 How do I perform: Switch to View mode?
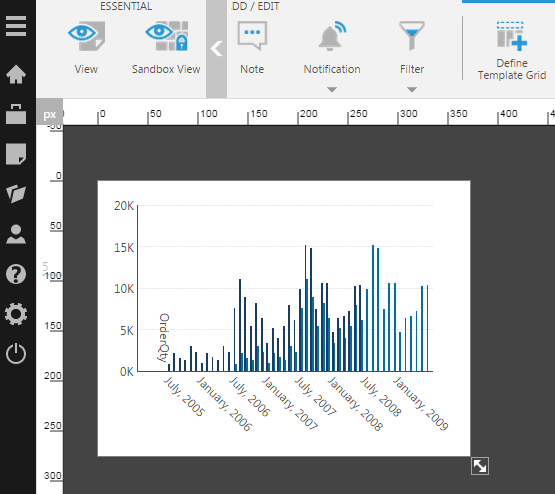click(86, 47)
